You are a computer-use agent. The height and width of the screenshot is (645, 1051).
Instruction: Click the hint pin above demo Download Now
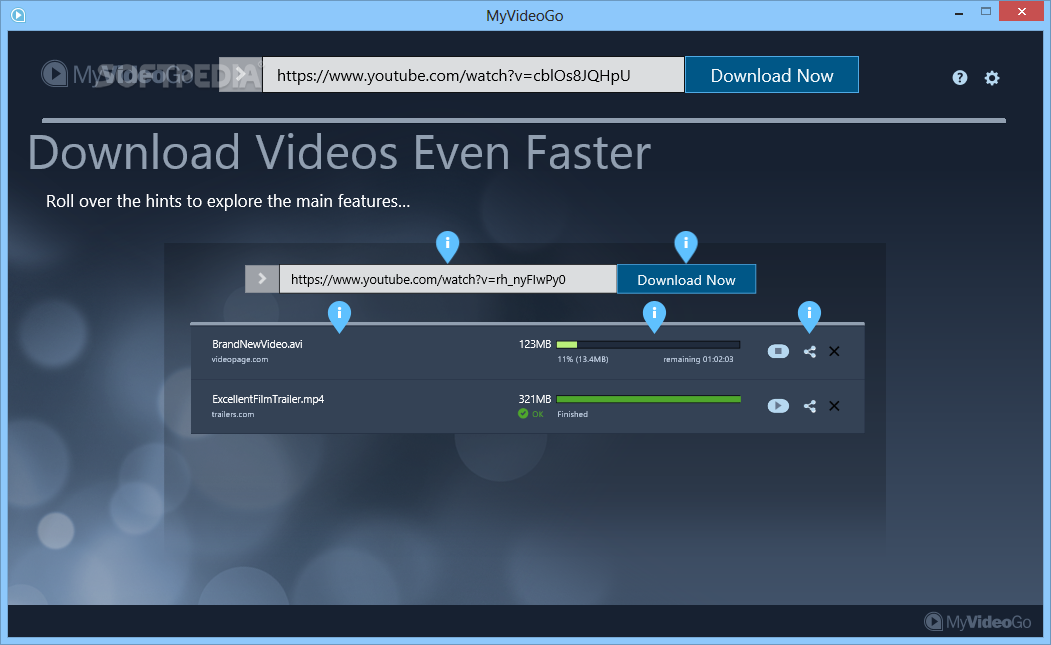(686, 246)
